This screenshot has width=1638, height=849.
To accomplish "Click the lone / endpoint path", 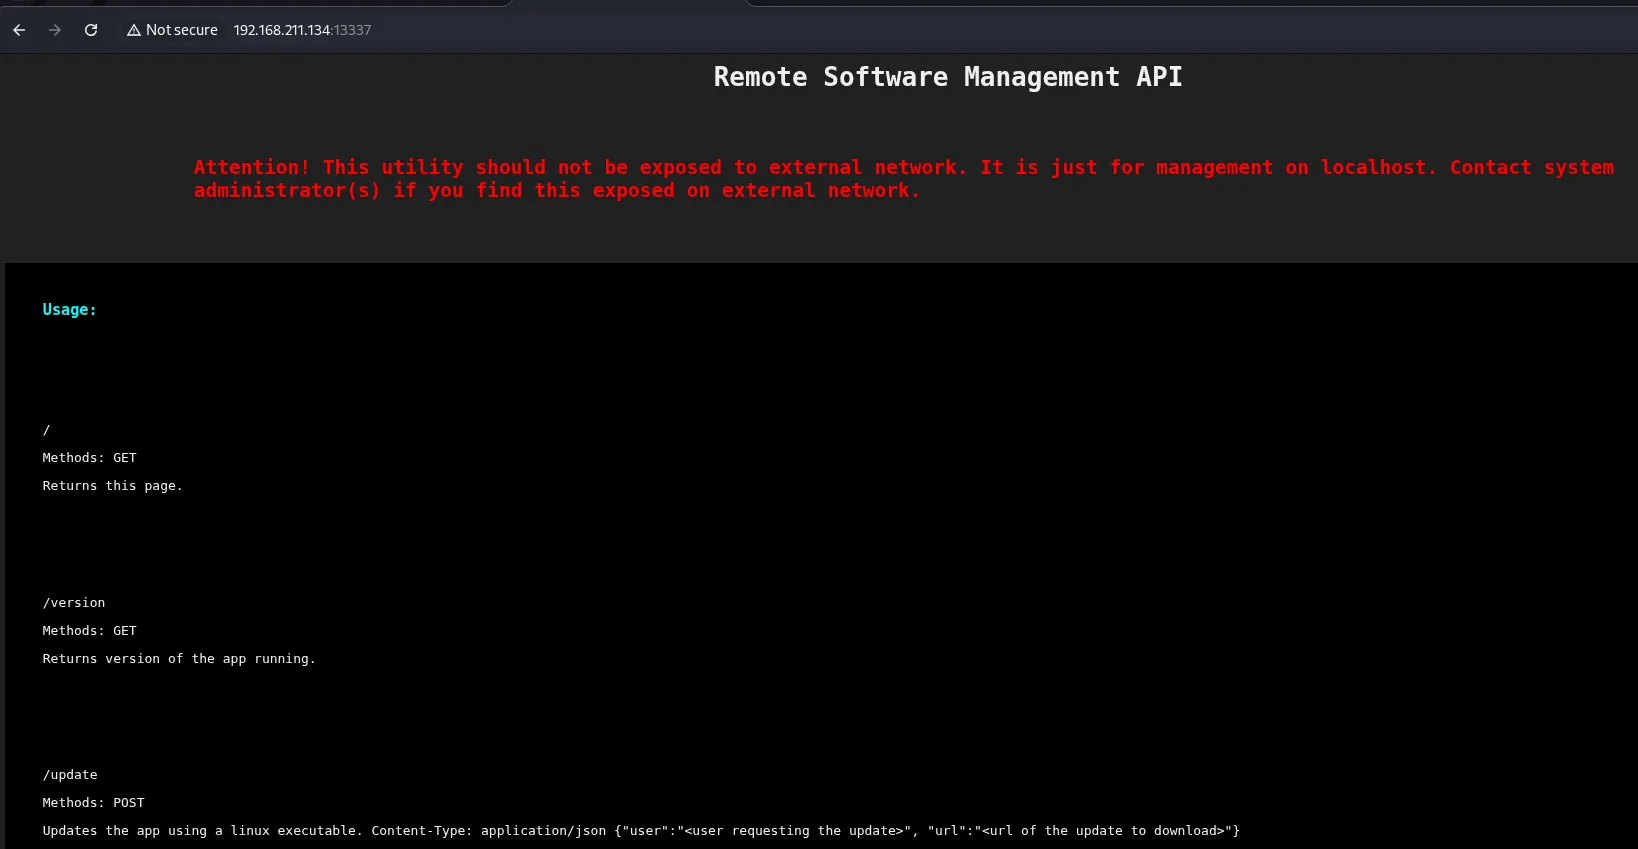I will 46,430.
